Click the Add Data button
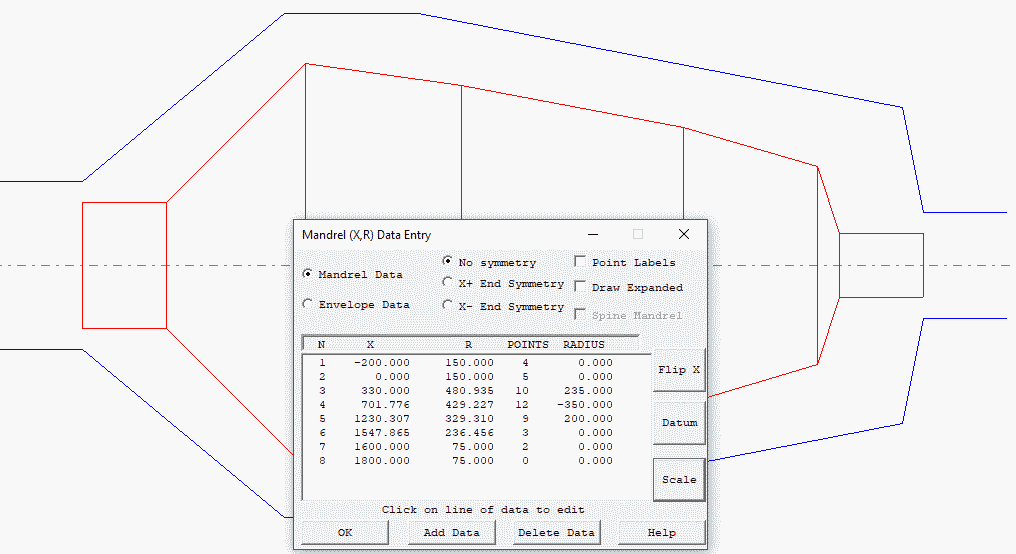The height and width of the screenshot is (554, 1016). 451,532
